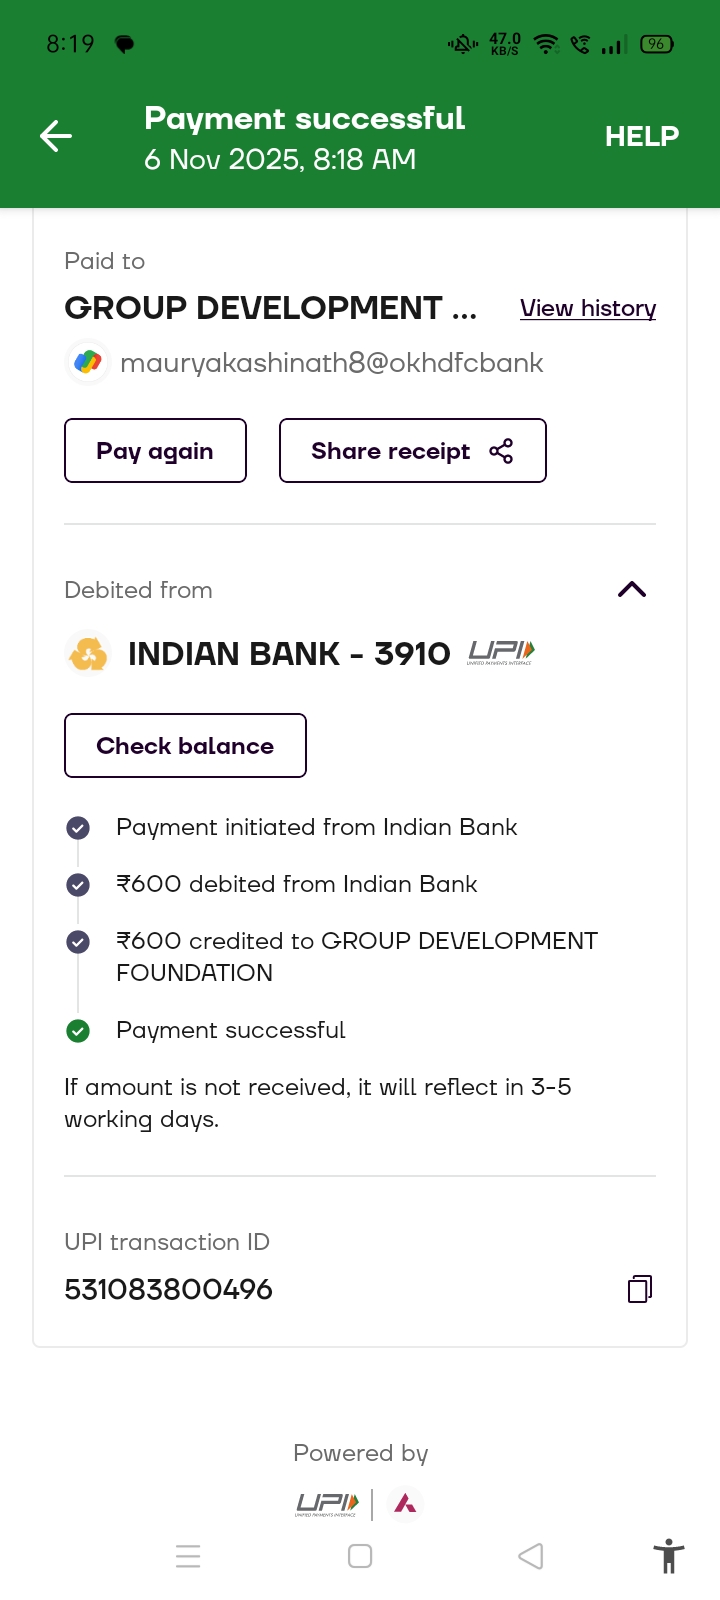This screenshot has height=1600, width=720.
Task: Tap the green Payment successful checkmark
Action: click(x=78, y=1031)
